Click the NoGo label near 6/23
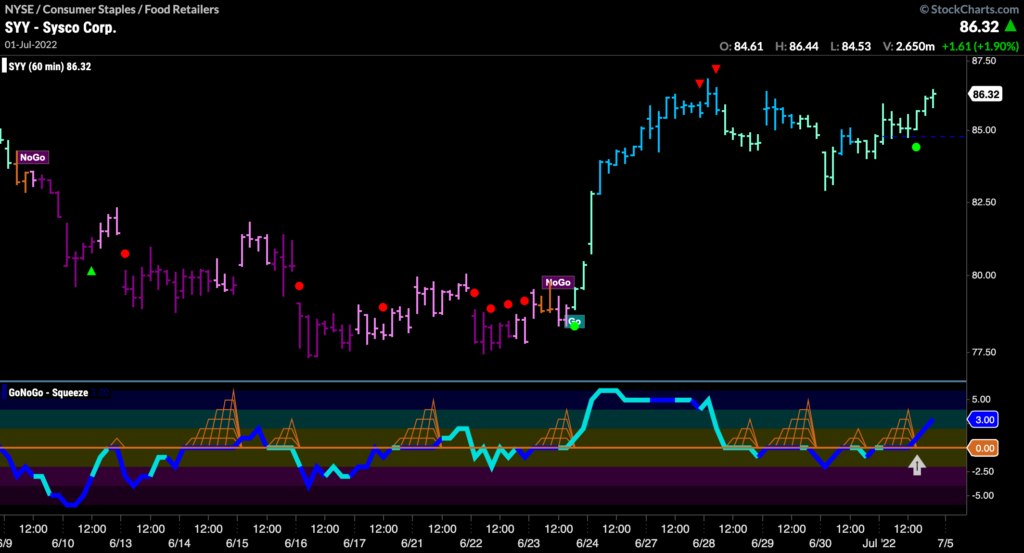Screen dimensions: 1024x553 point(558,282)
